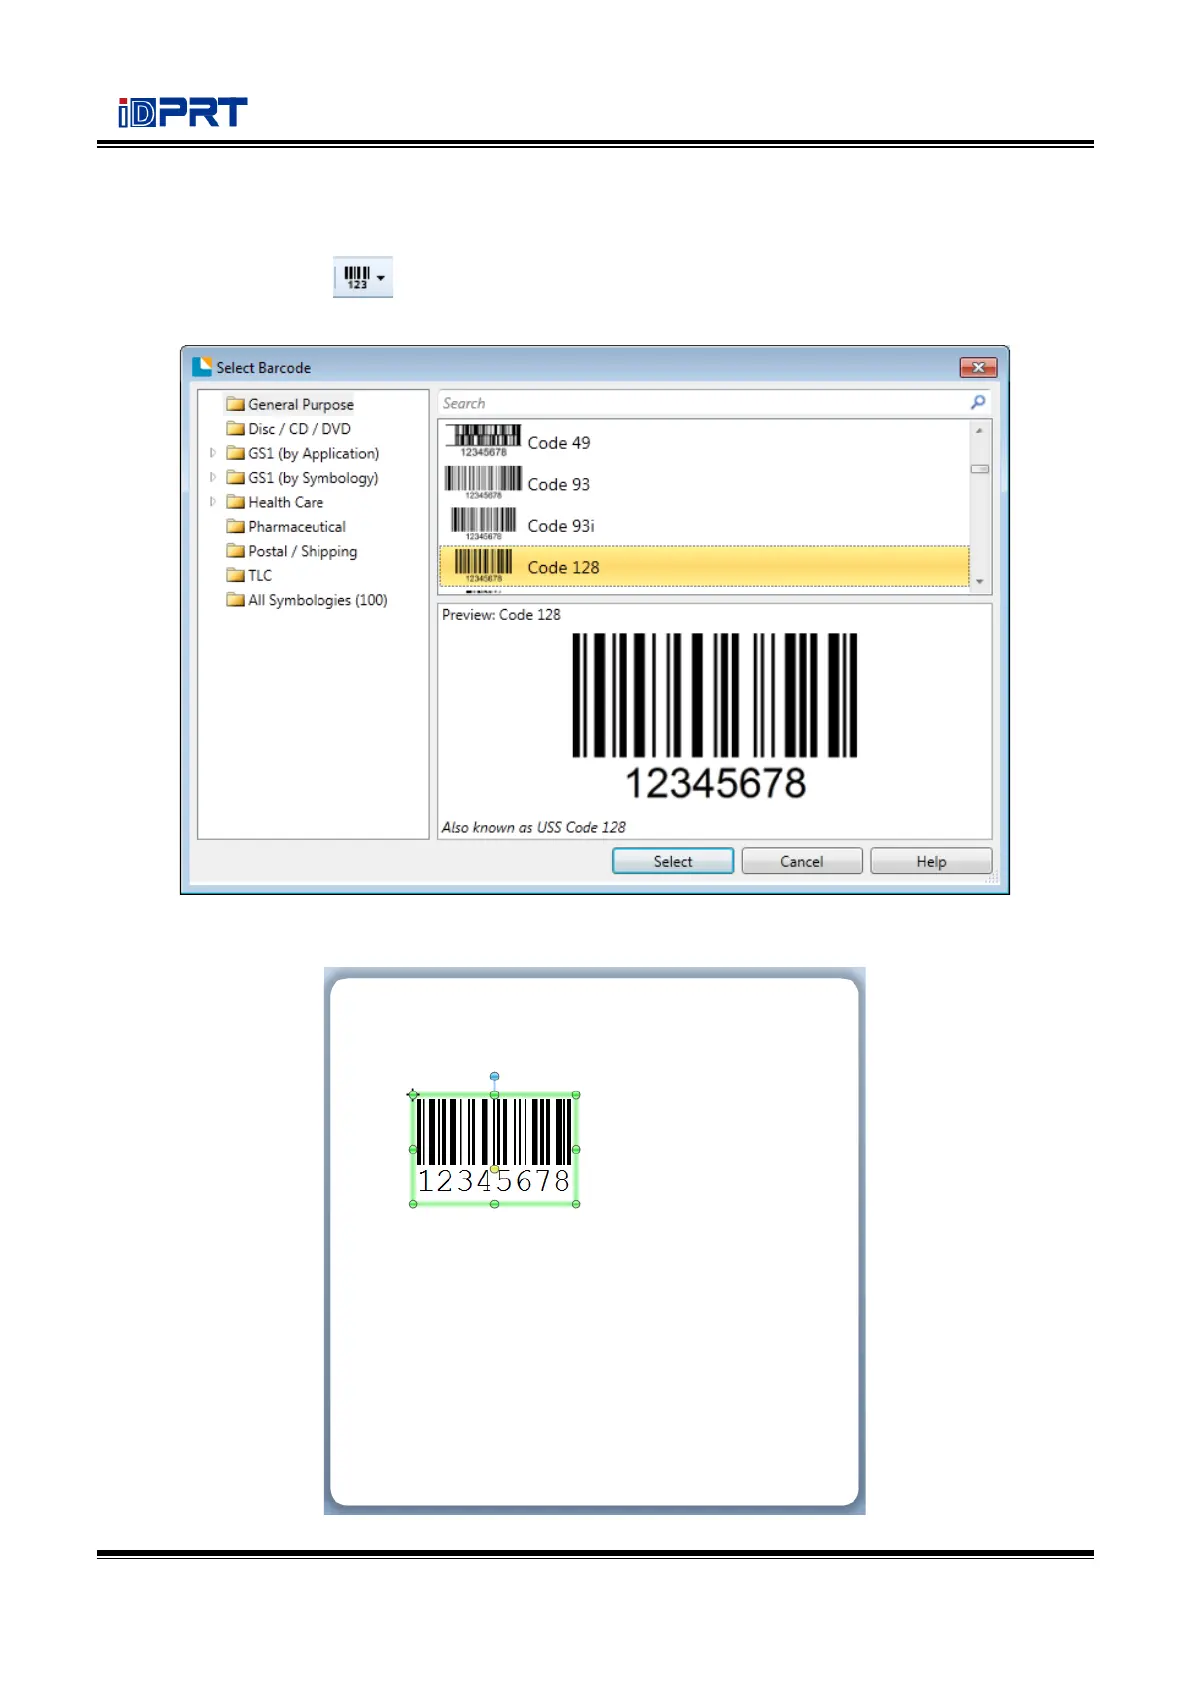The width and height of the screenshot is (1191, 1684).
Task: Expand the GS1 (by Application) node
Action: (x=213, y=453)
